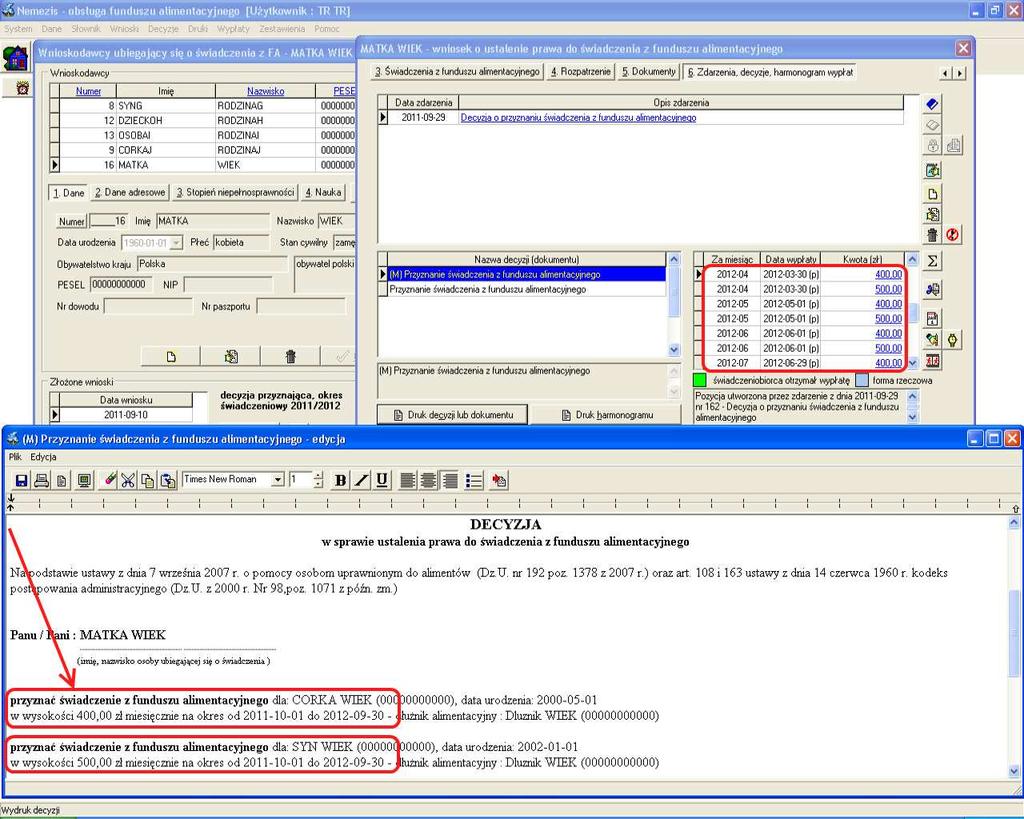Viewport: 1024px width, 819px height.
Task: Insert a bullet list in the editor
Action: click(474, 481)
